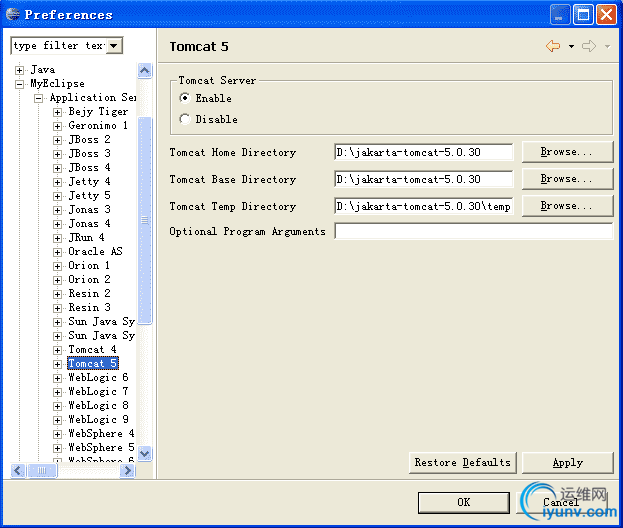The image size is (623, 528).
Task: Select WebSphere 4 in the tree
Action: [x=101, y=433]
